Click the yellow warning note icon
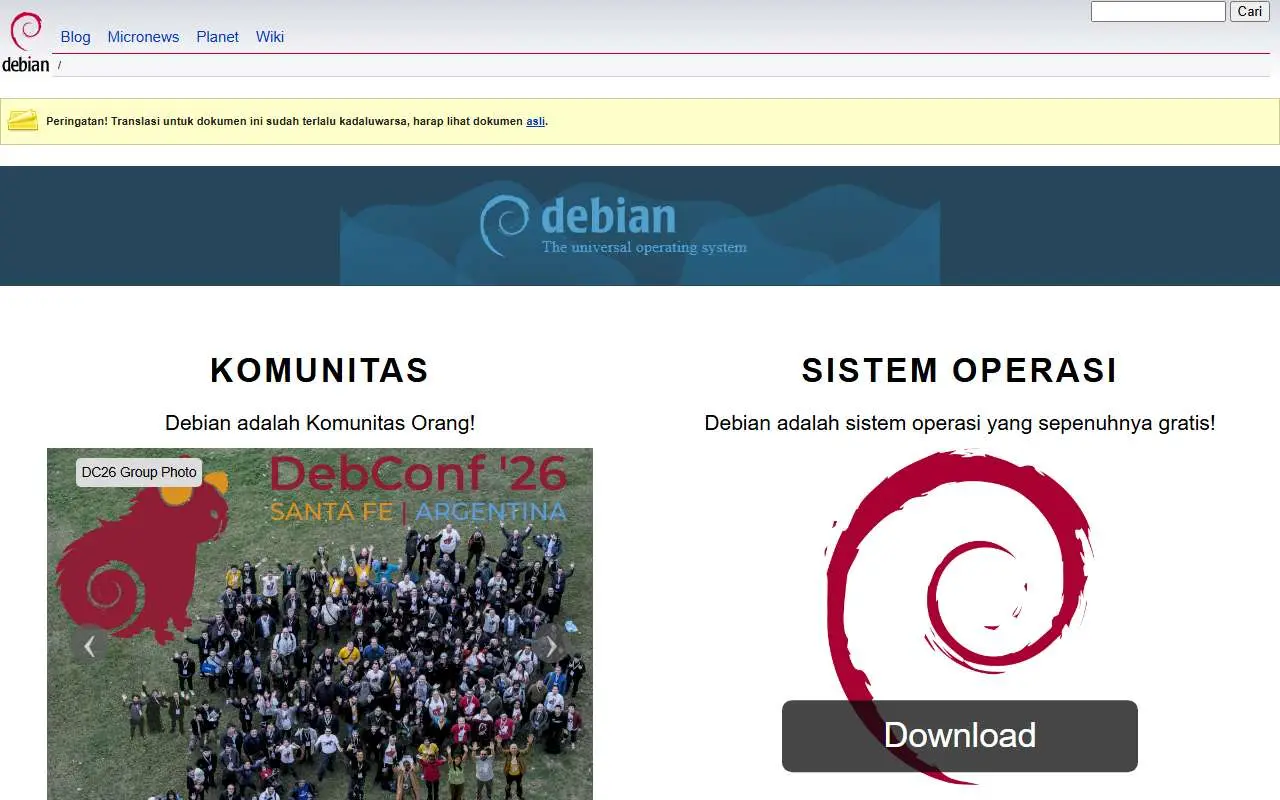This screenshot has width=1280, height=800. coord(23,121)
